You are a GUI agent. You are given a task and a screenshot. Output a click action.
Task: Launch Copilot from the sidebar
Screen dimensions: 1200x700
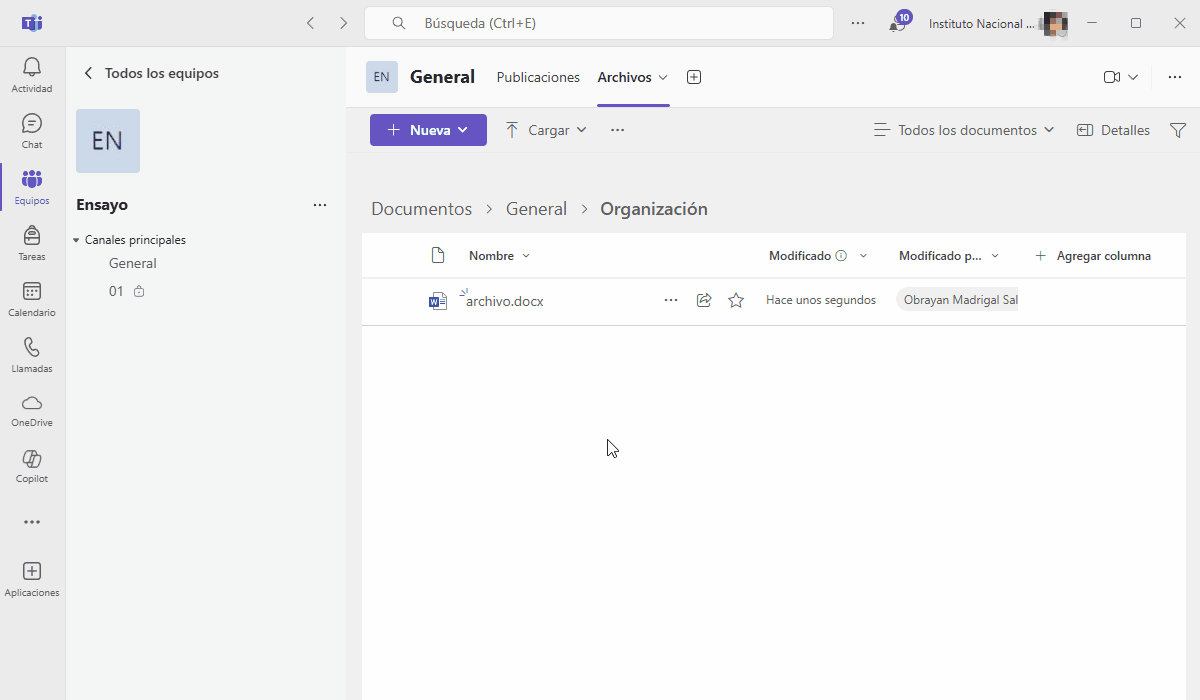[x=32, y=465]
